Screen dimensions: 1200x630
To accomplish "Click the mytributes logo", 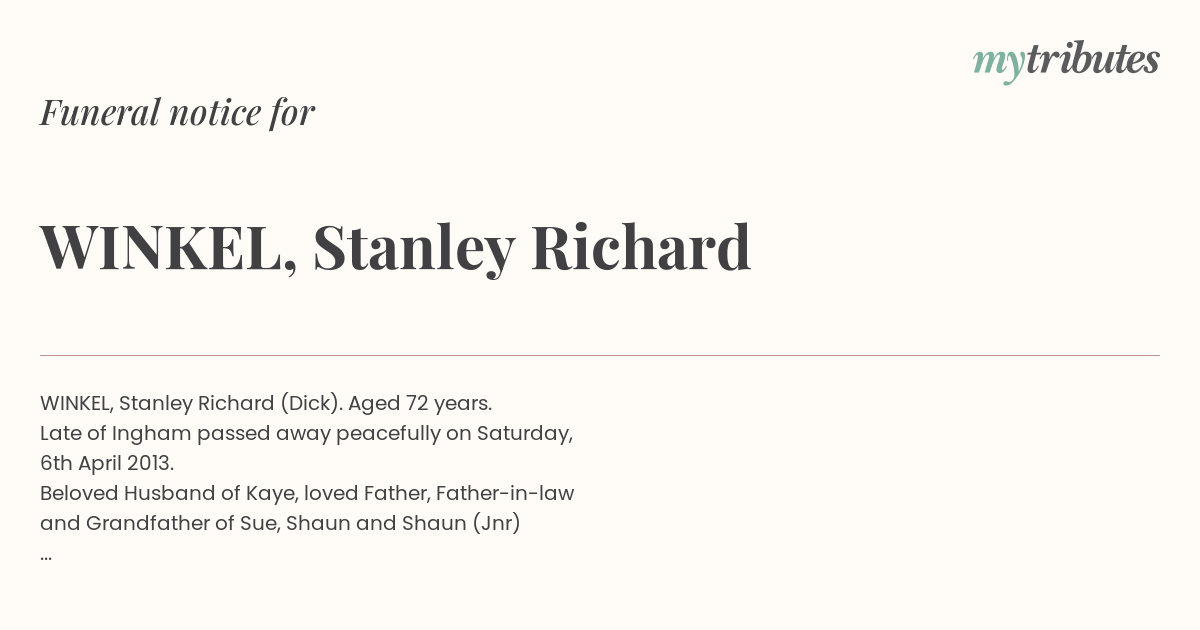I will [x=1066, y=61].
